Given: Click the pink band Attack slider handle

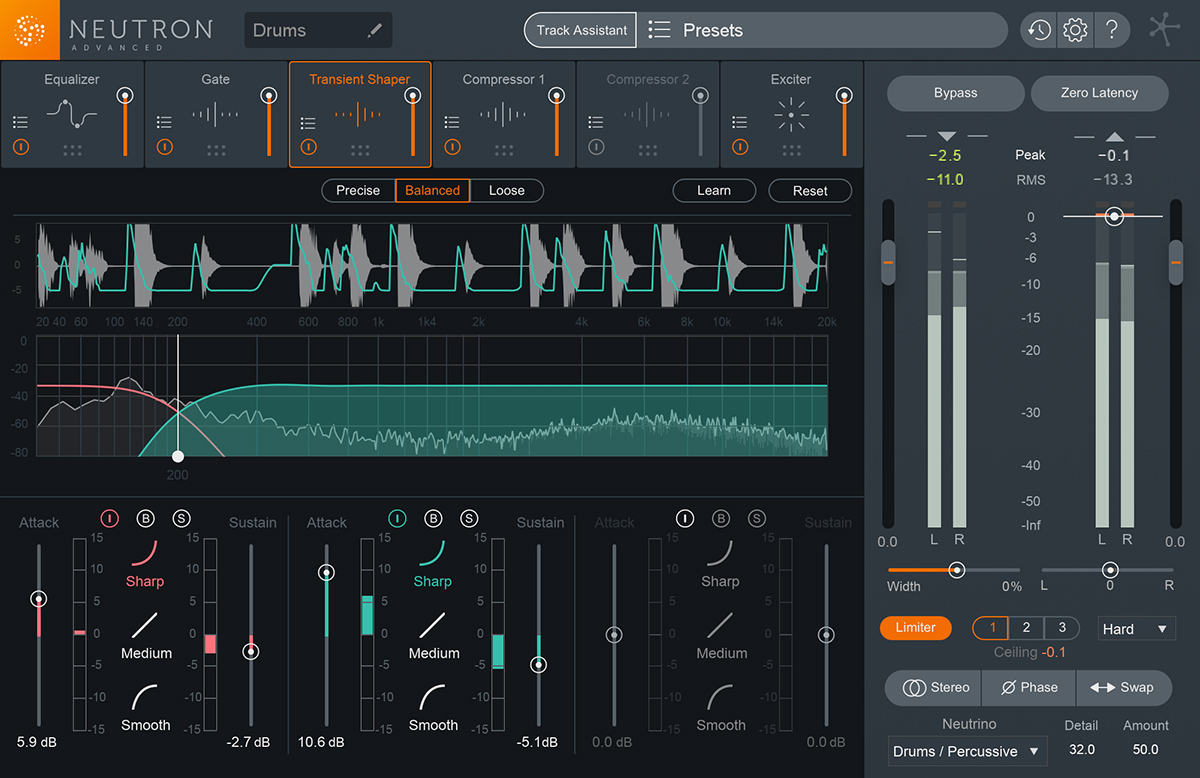Looking at the screenshot, I should point(38,599).
